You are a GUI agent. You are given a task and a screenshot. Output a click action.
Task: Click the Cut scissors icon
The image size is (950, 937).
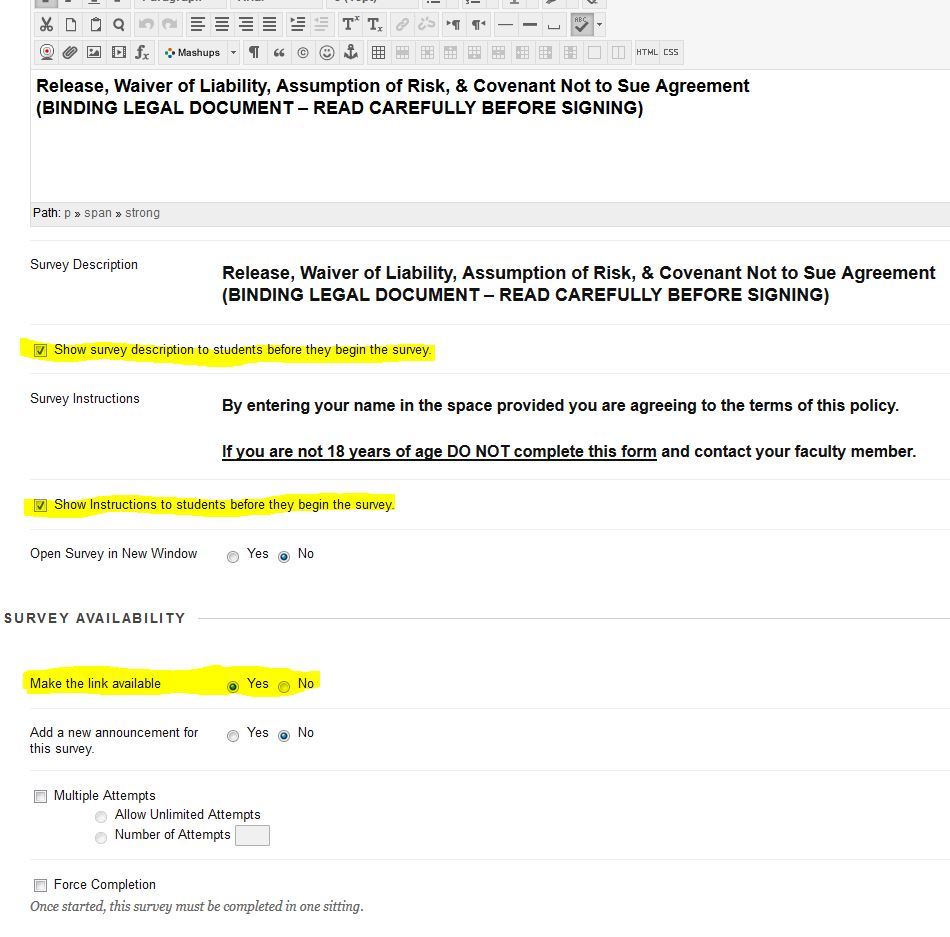[46, 24]
